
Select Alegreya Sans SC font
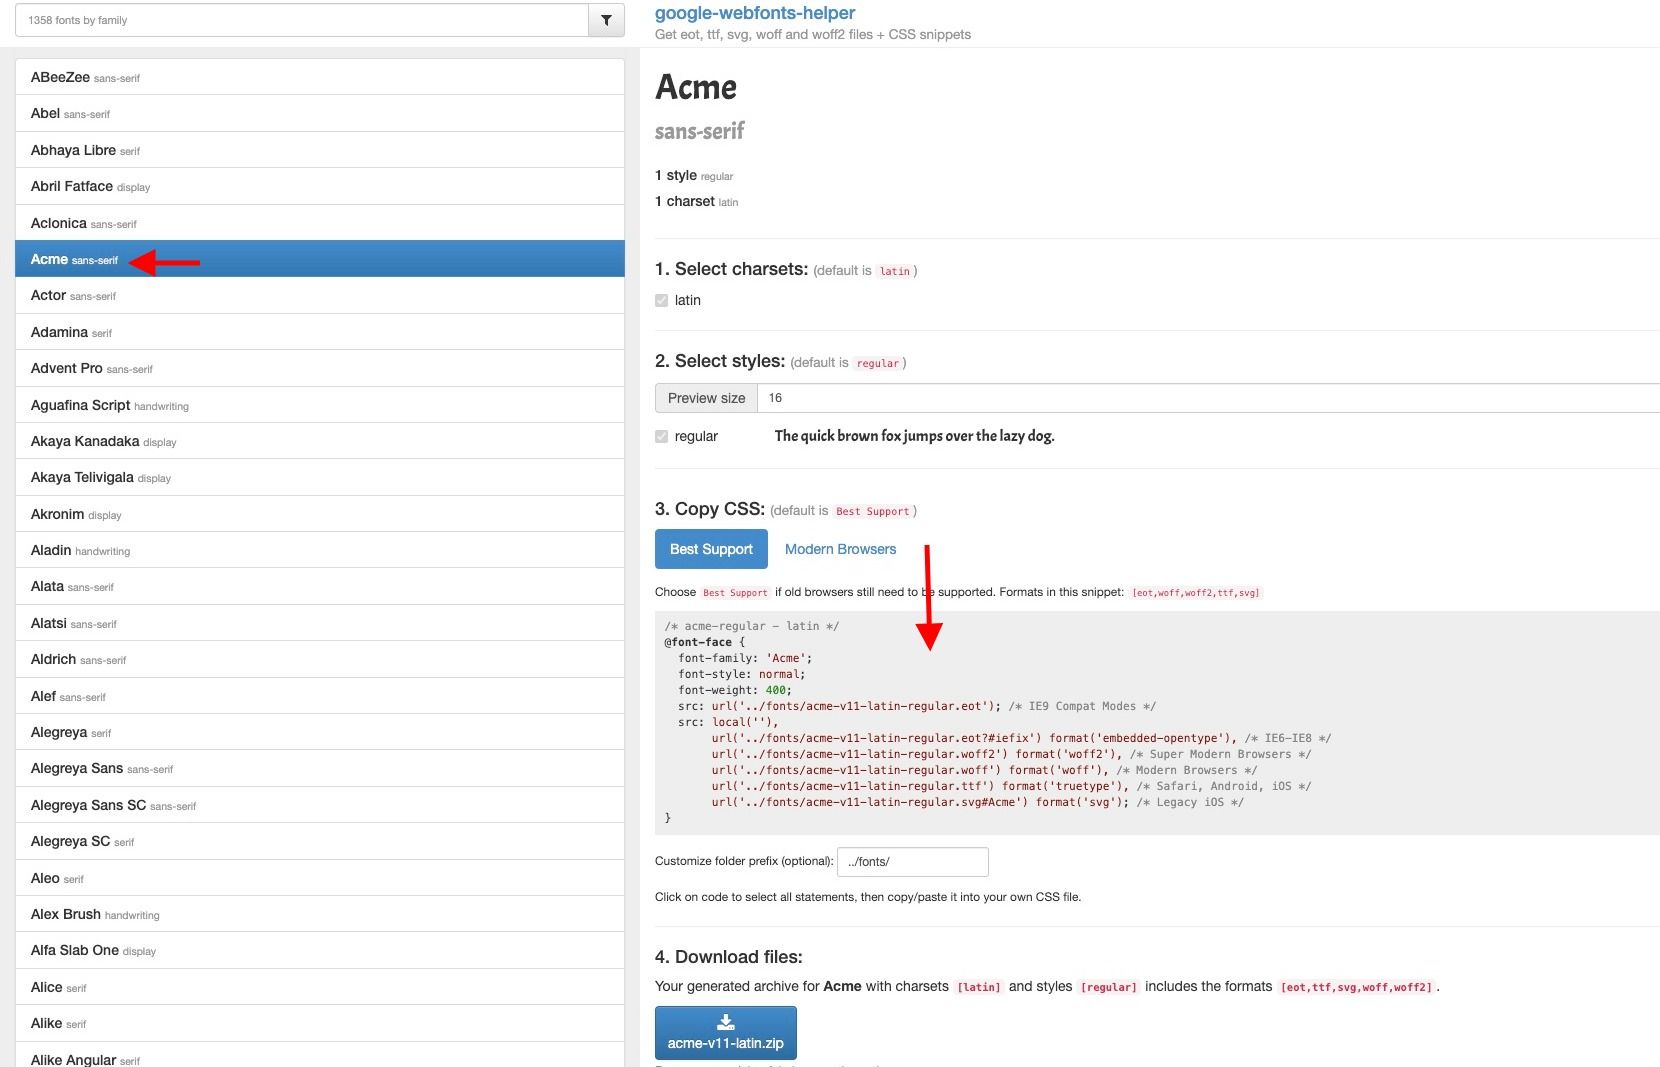coord(320,805)
